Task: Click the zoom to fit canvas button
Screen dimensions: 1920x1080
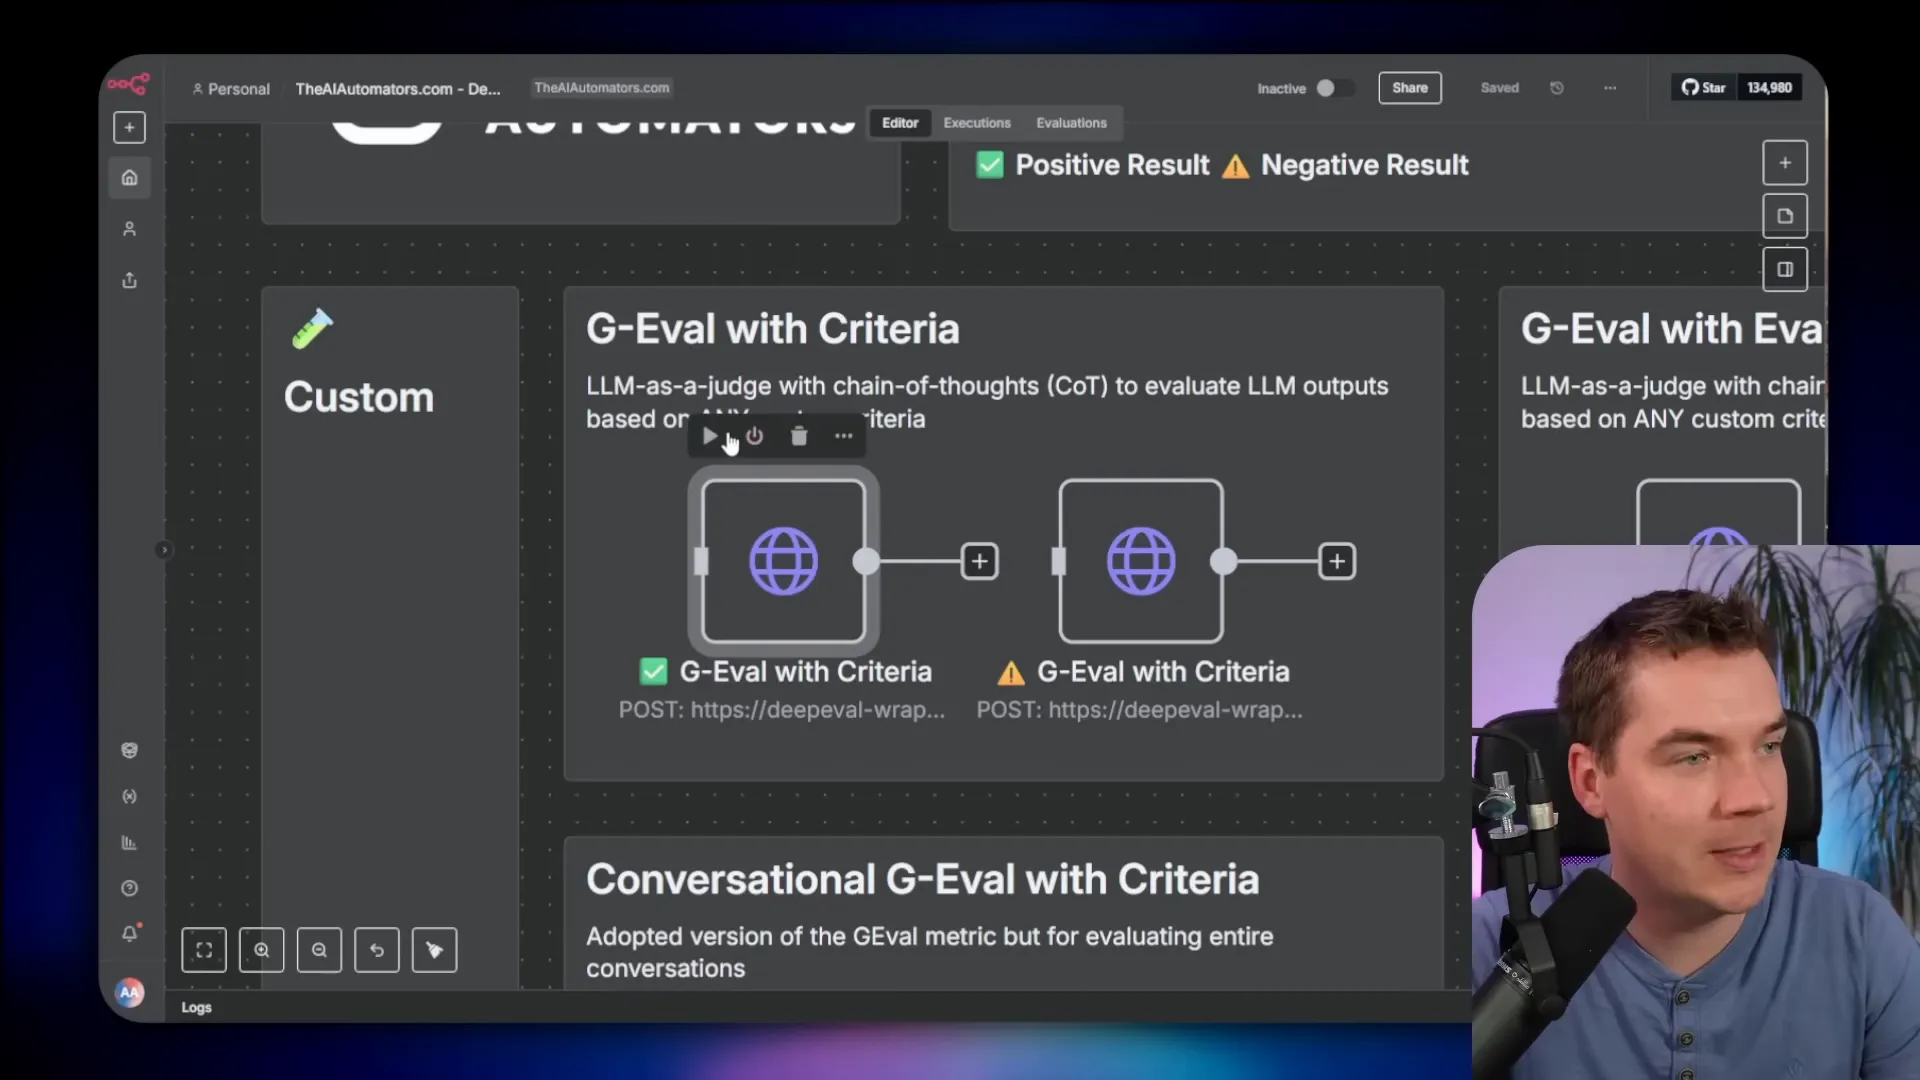Action: point(204,950)
